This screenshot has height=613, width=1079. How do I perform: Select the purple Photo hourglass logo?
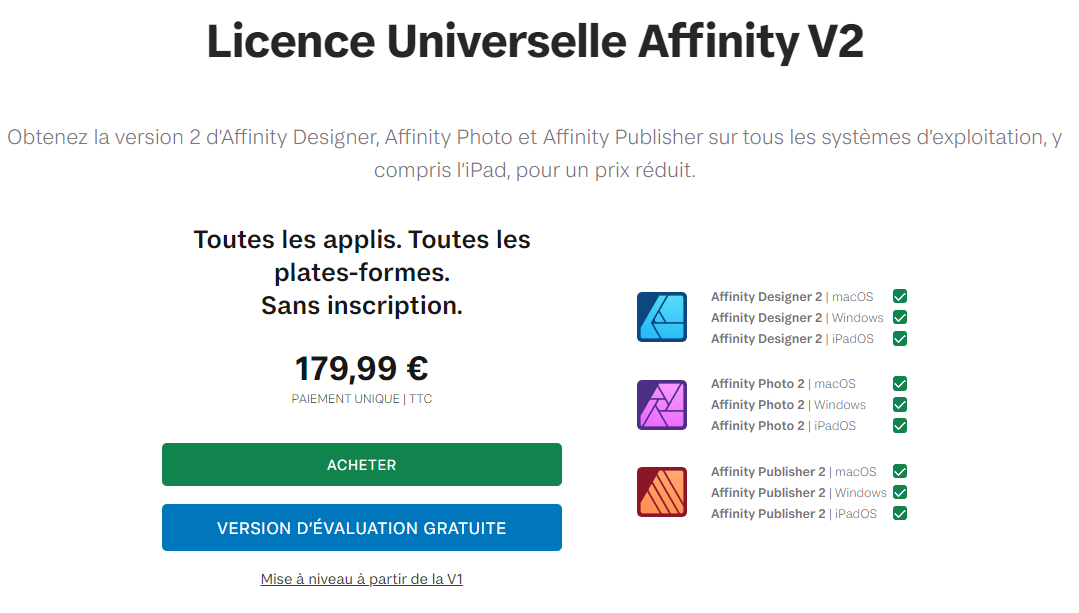[661, 404]
